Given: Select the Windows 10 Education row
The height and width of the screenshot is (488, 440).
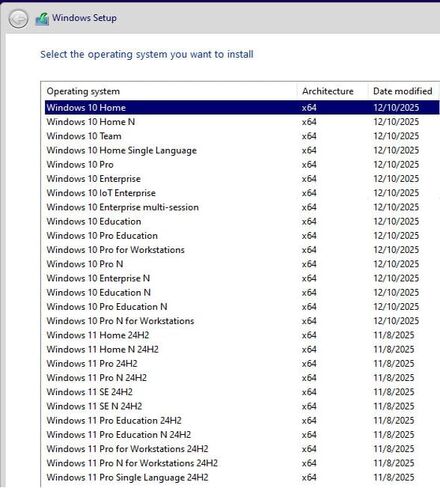Looking at the screenshot, I should (242, 221).
